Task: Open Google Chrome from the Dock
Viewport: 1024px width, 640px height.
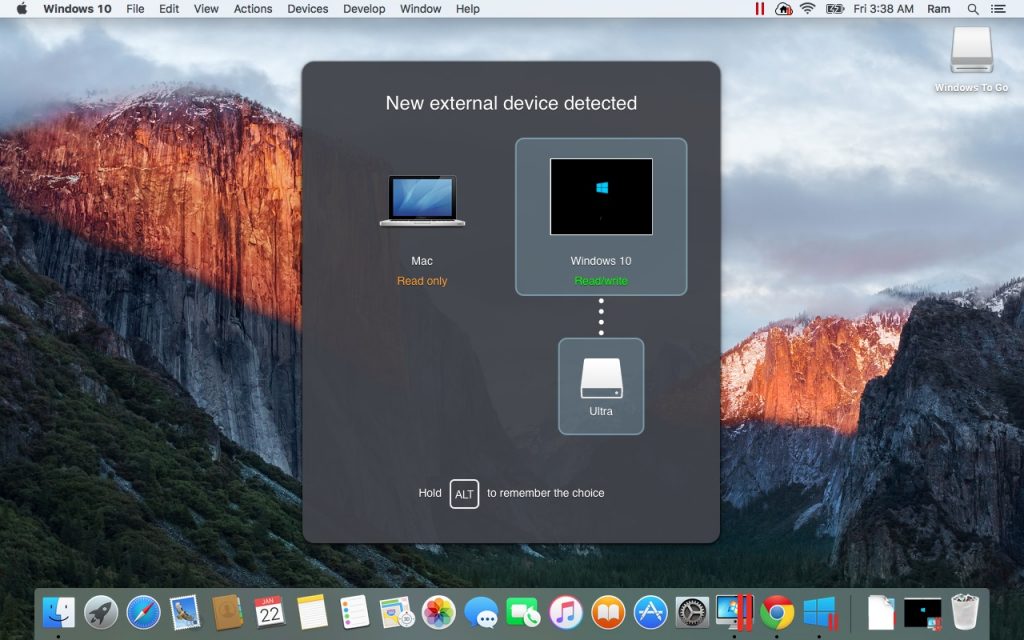Action: 780,613
